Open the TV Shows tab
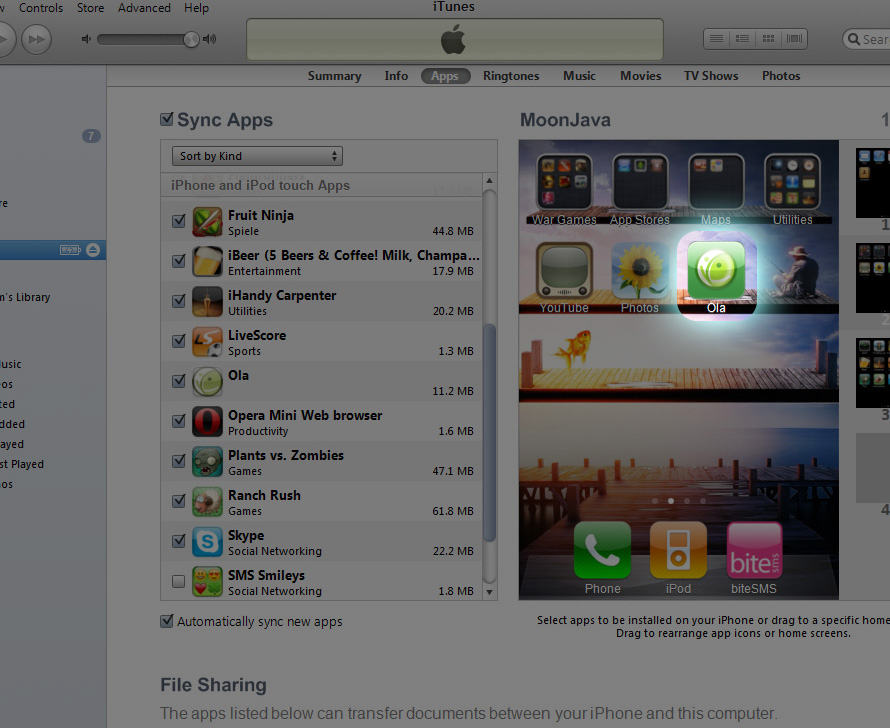 pyautogui.click(x=711, y=76)
